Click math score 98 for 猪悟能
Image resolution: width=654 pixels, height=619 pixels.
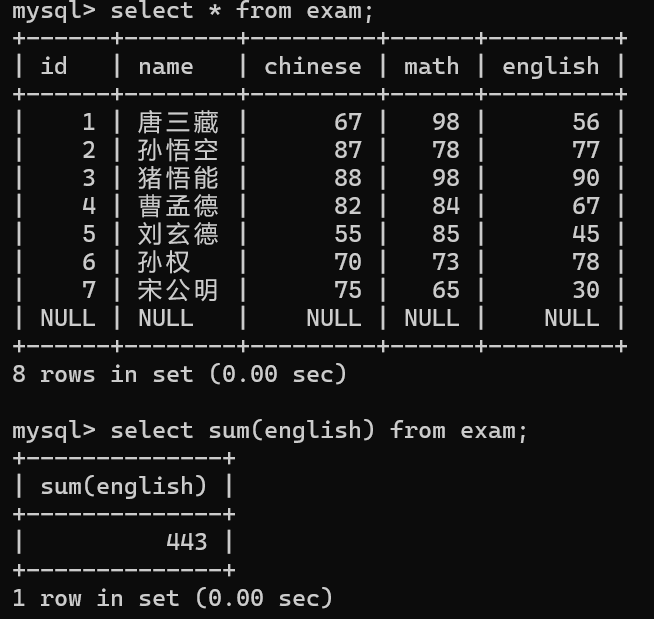446,178
